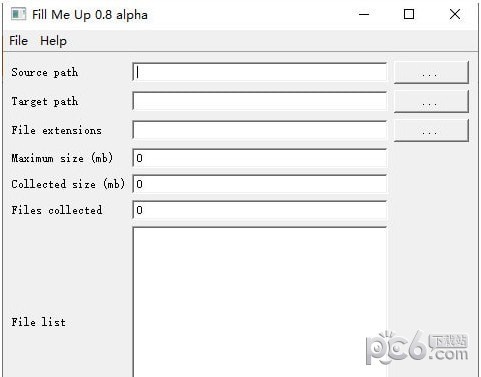Choose file extensions via ellipsis button

click(431, 130)
